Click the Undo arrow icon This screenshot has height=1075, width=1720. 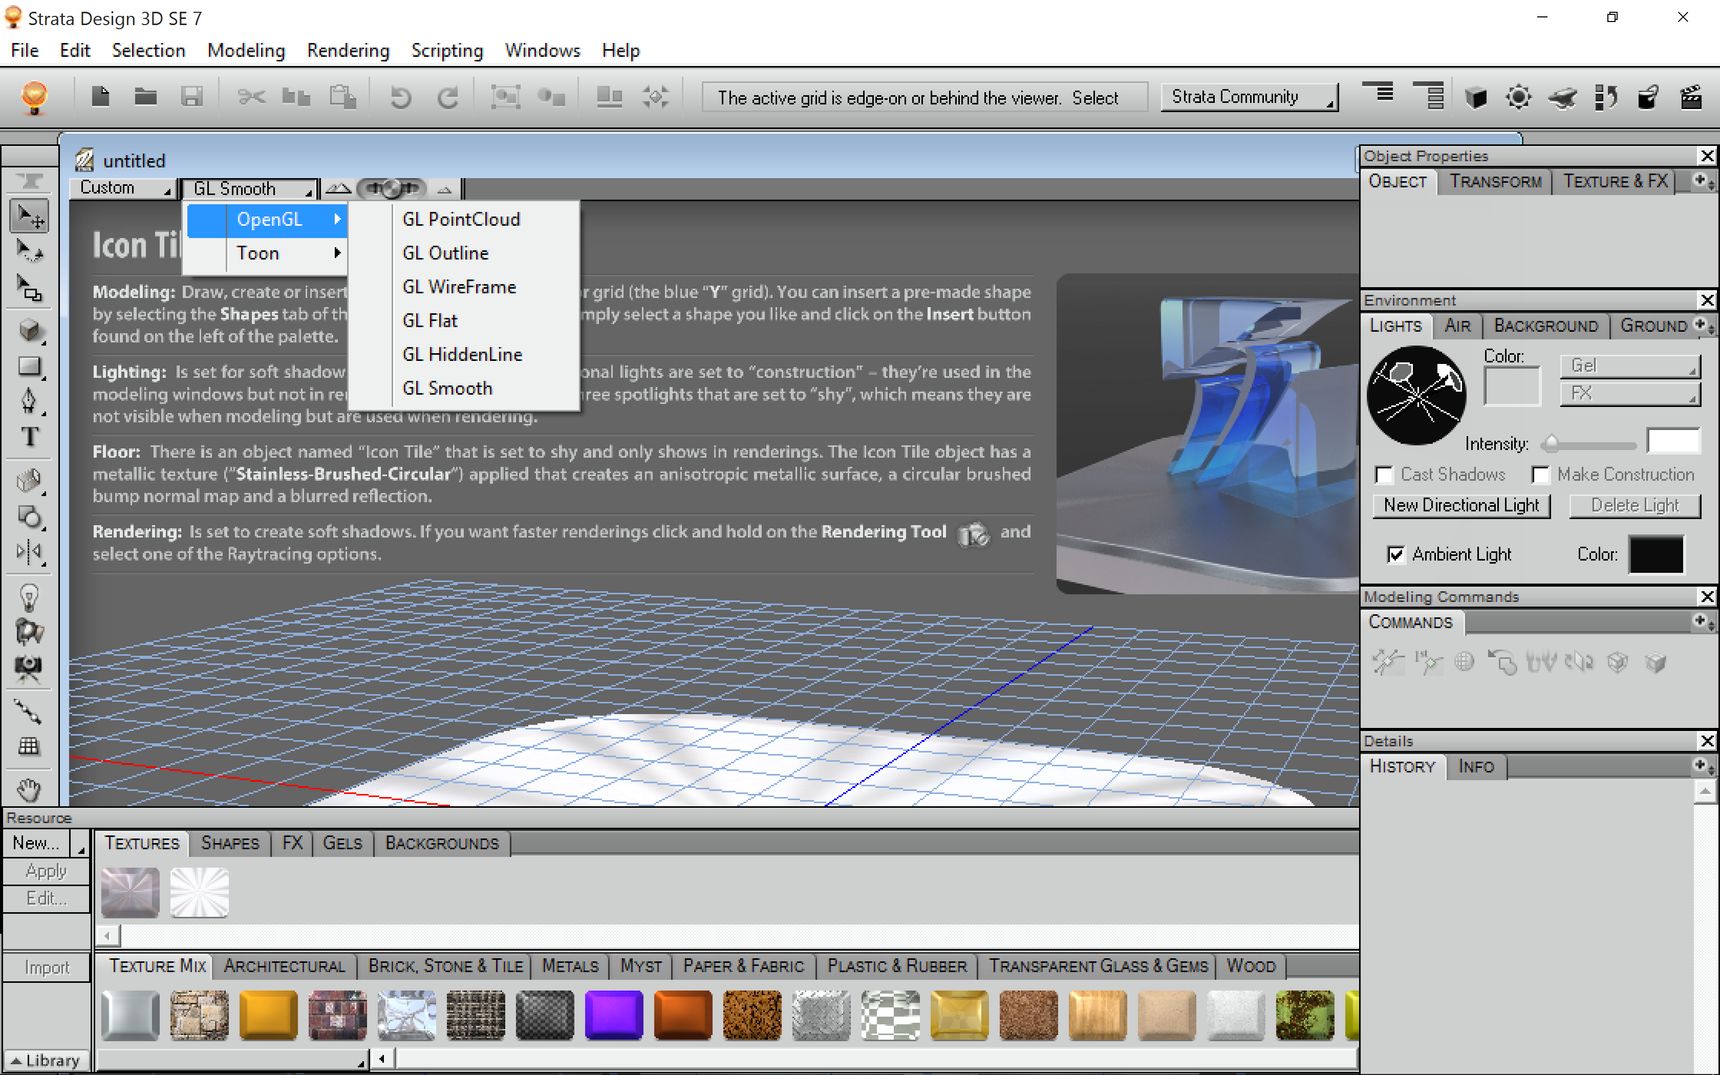pos(400,97)
